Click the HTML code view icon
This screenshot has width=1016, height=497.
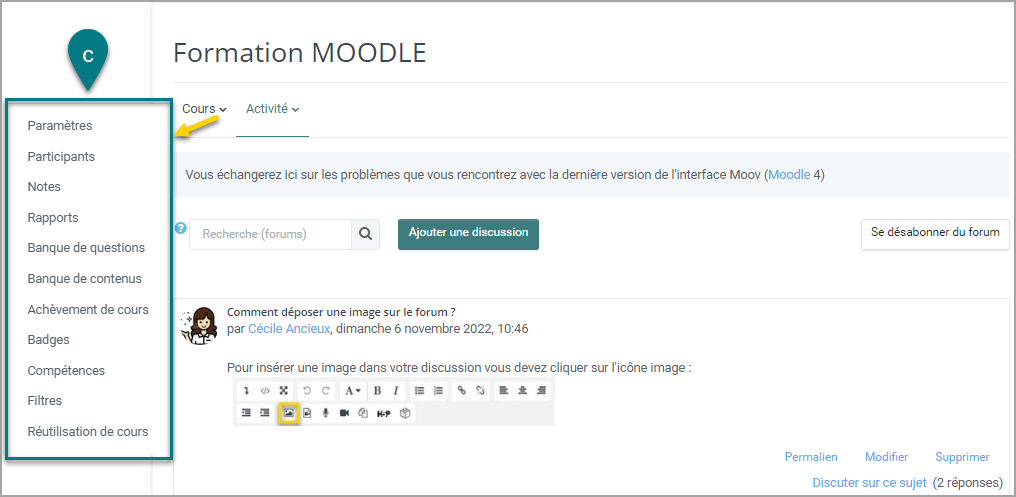pyautogui.click(x=264, y=391)
